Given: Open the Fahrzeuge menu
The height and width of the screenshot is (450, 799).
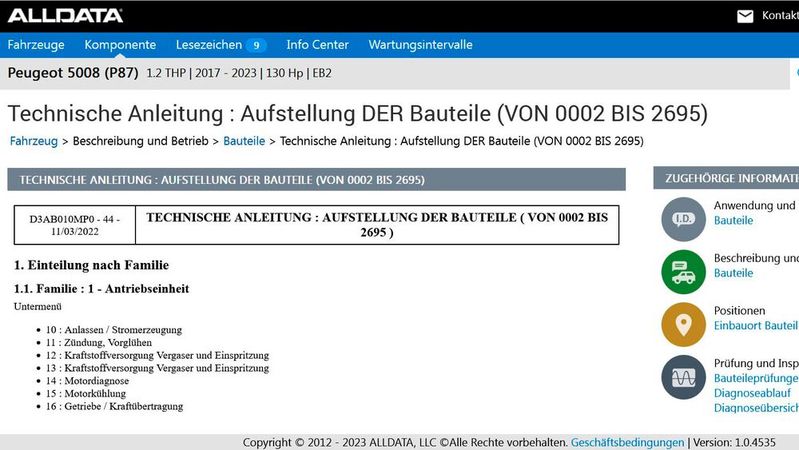Looking at the screenshot, I should (x=36, y=45).
